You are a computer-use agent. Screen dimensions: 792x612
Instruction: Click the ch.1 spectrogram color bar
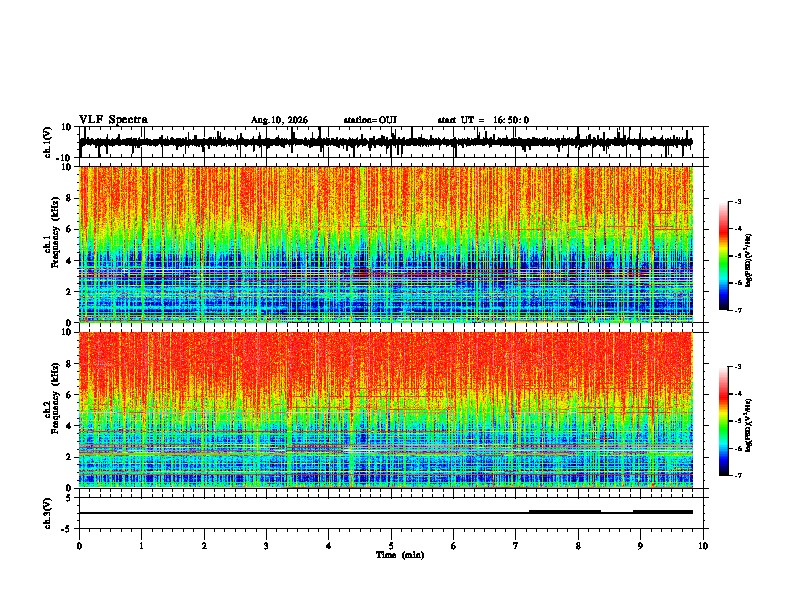pyautogui.click(x=724, y=256)
